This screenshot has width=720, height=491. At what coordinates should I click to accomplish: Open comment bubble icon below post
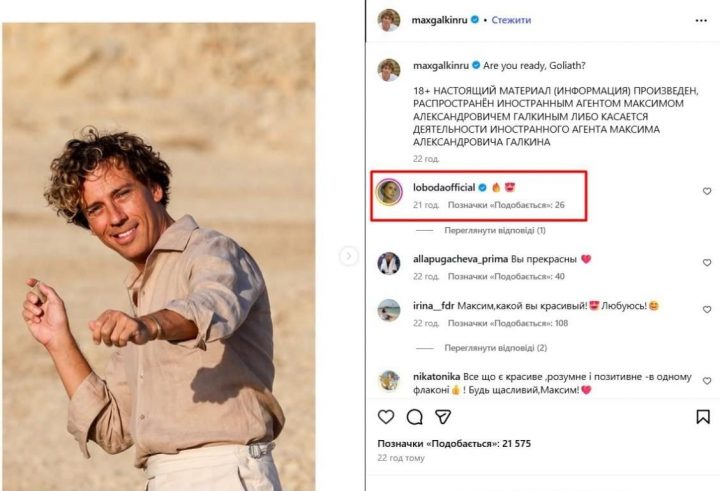pyautogui.click(x=414, y=416)
